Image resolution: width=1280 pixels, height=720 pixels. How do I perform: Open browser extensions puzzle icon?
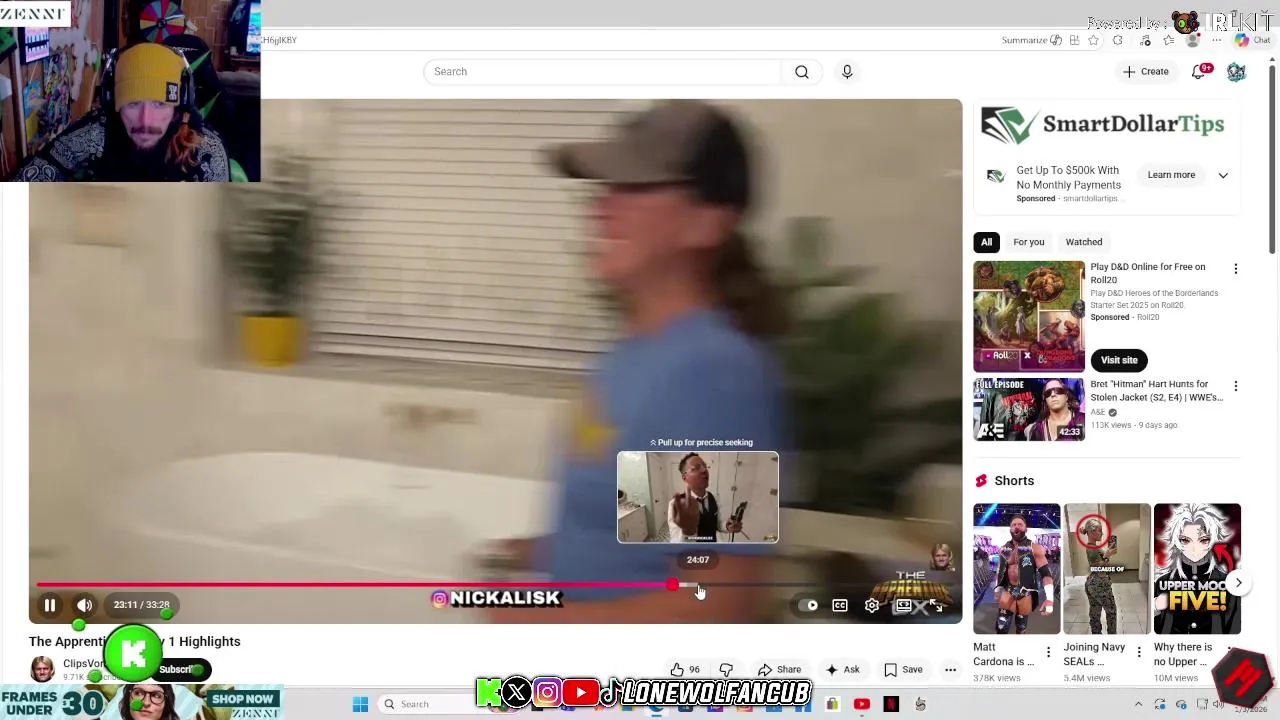(1118, 40)
